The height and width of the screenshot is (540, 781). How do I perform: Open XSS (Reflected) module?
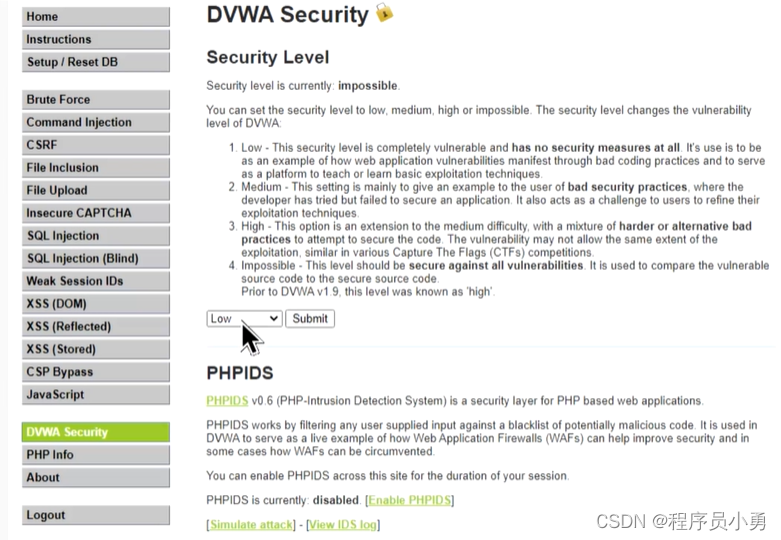click(95, 326)
